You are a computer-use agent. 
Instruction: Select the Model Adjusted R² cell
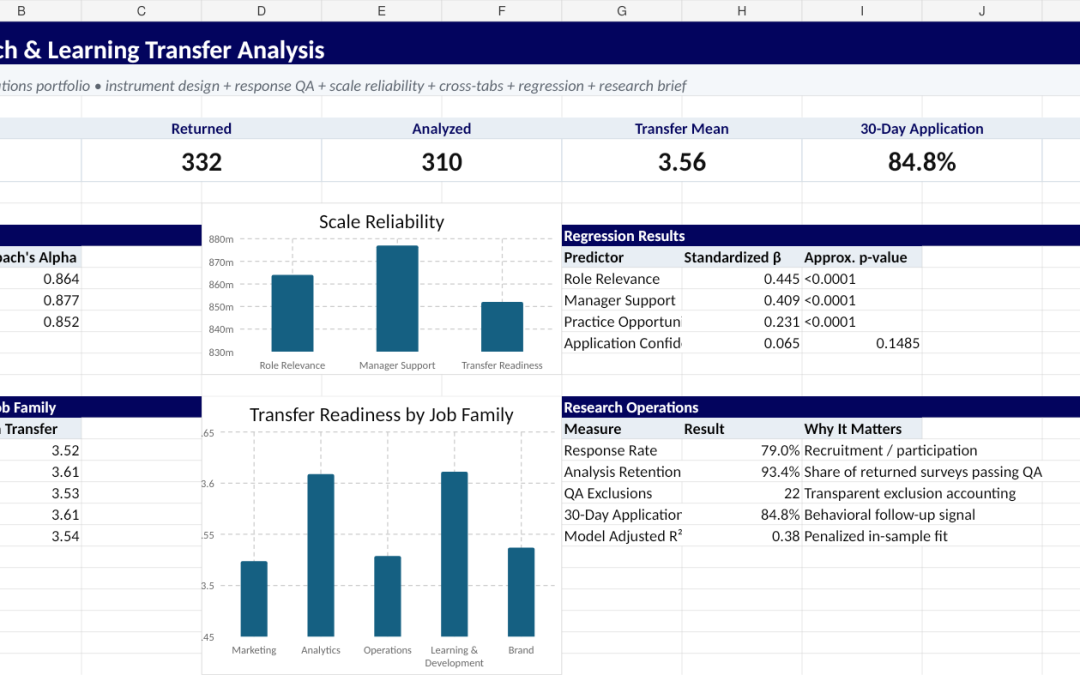621,536
